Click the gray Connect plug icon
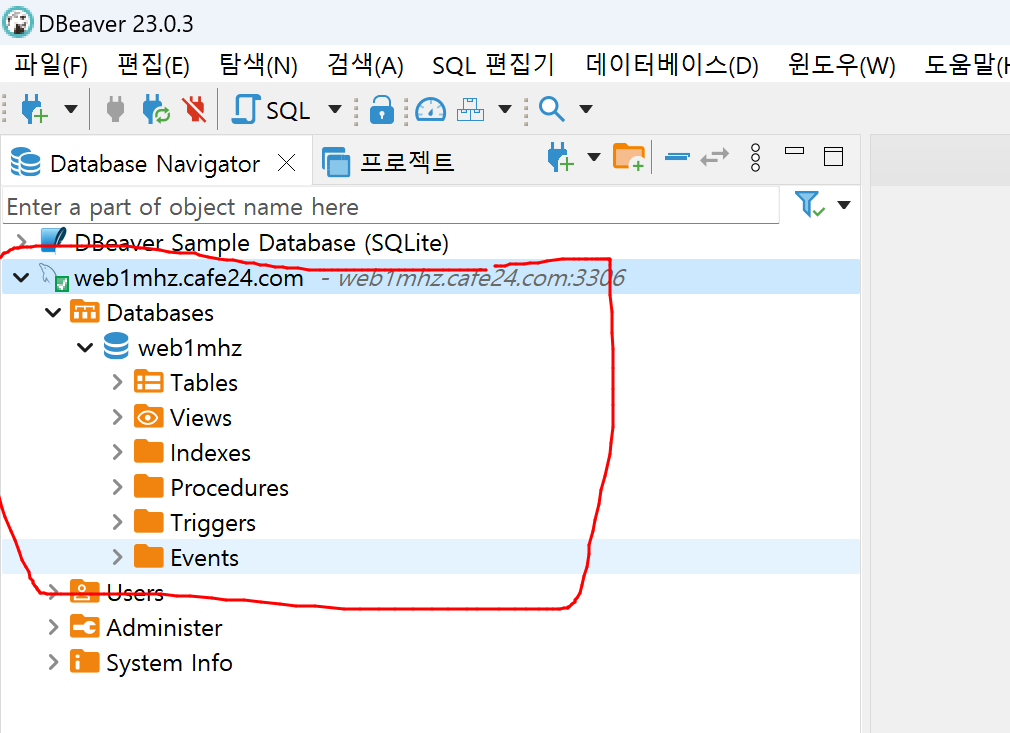Image resolution: width=1010 pixels, height=733 pixels. coord(115,109)
